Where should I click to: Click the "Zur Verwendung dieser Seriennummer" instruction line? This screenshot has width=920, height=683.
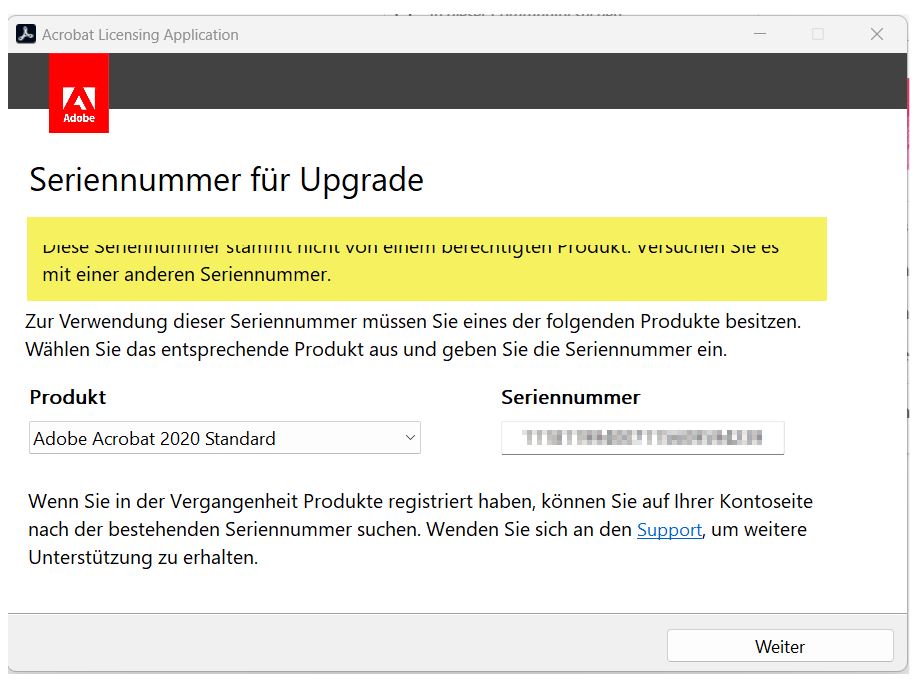[x=415, y=322]
